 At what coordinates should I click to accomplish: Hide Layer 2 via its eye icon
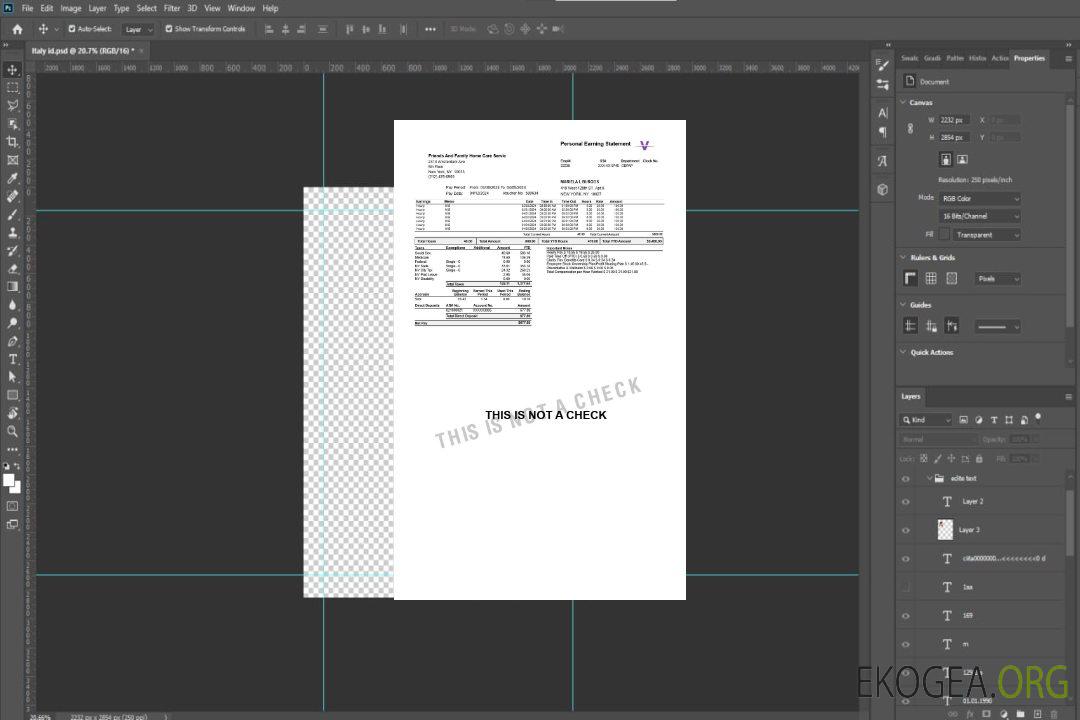(906, 502)
